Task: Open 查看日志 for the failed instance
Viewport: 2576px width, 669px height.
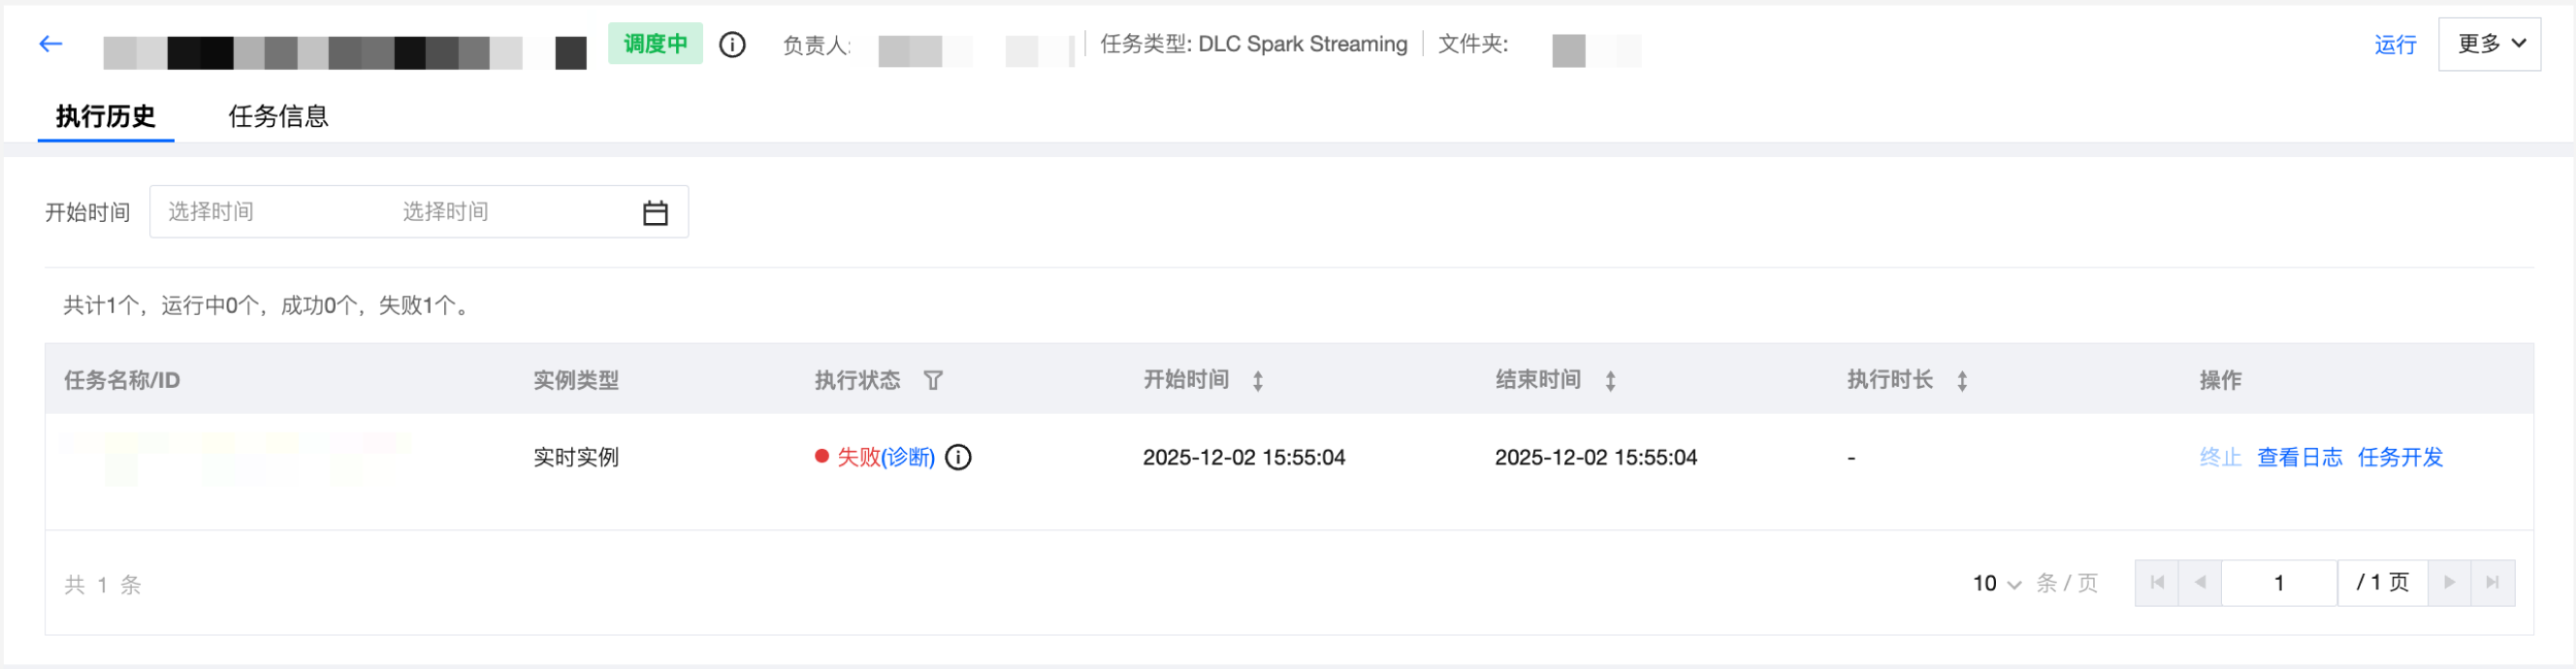Action: [2299, 458]
